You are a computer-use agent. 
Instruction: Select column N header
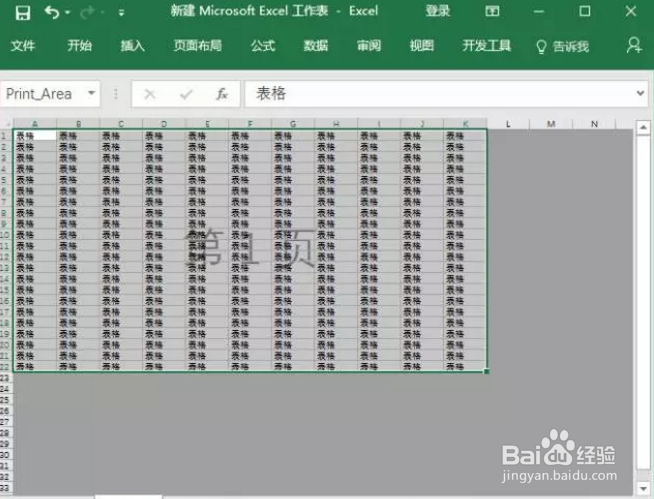click(594, 123)
